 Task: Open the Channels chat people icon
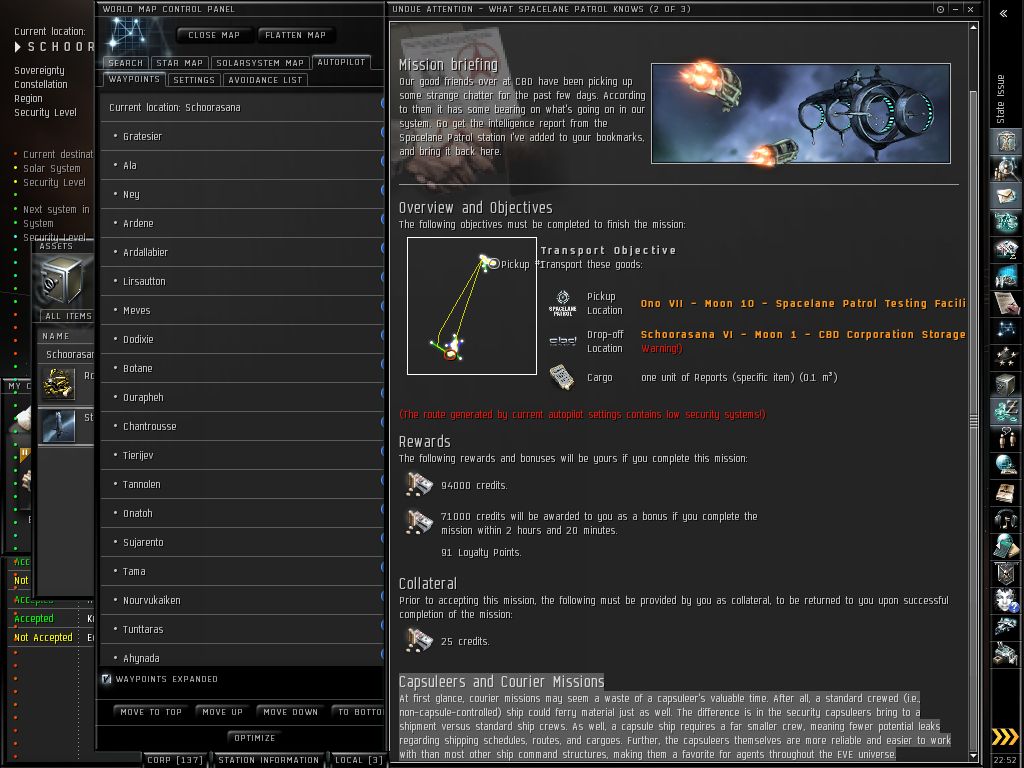(1006, 438)
